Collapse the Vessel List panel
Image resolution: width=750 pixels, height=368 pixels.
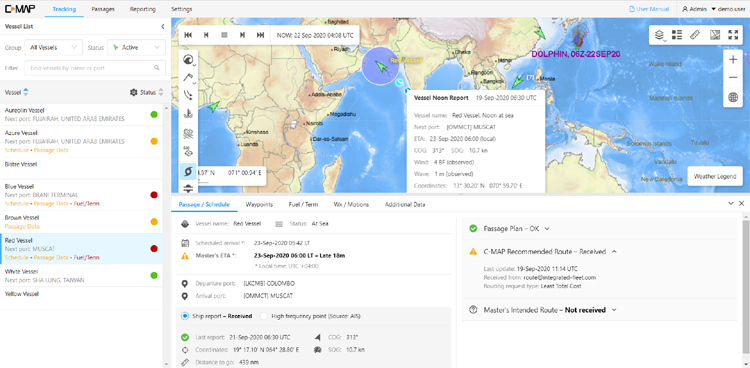pyautogui.click(x=163, y=27)
